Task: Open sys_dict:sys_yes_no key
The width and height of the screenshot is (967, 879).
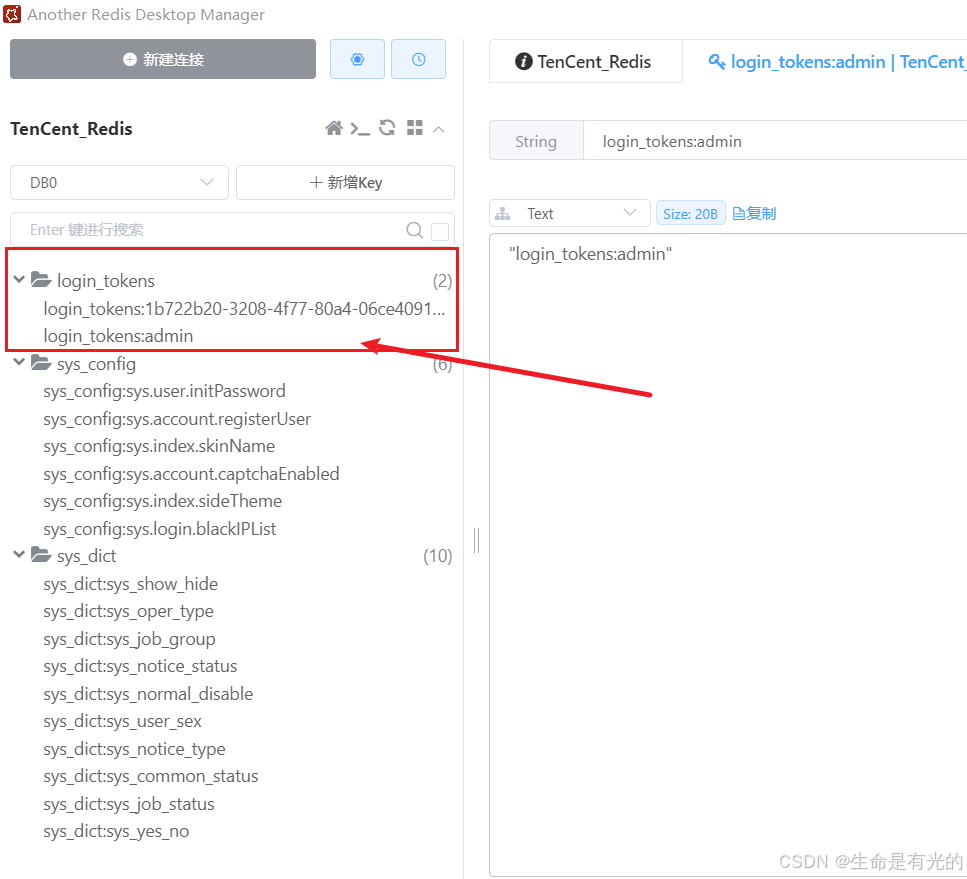Action: click(116, 832)
